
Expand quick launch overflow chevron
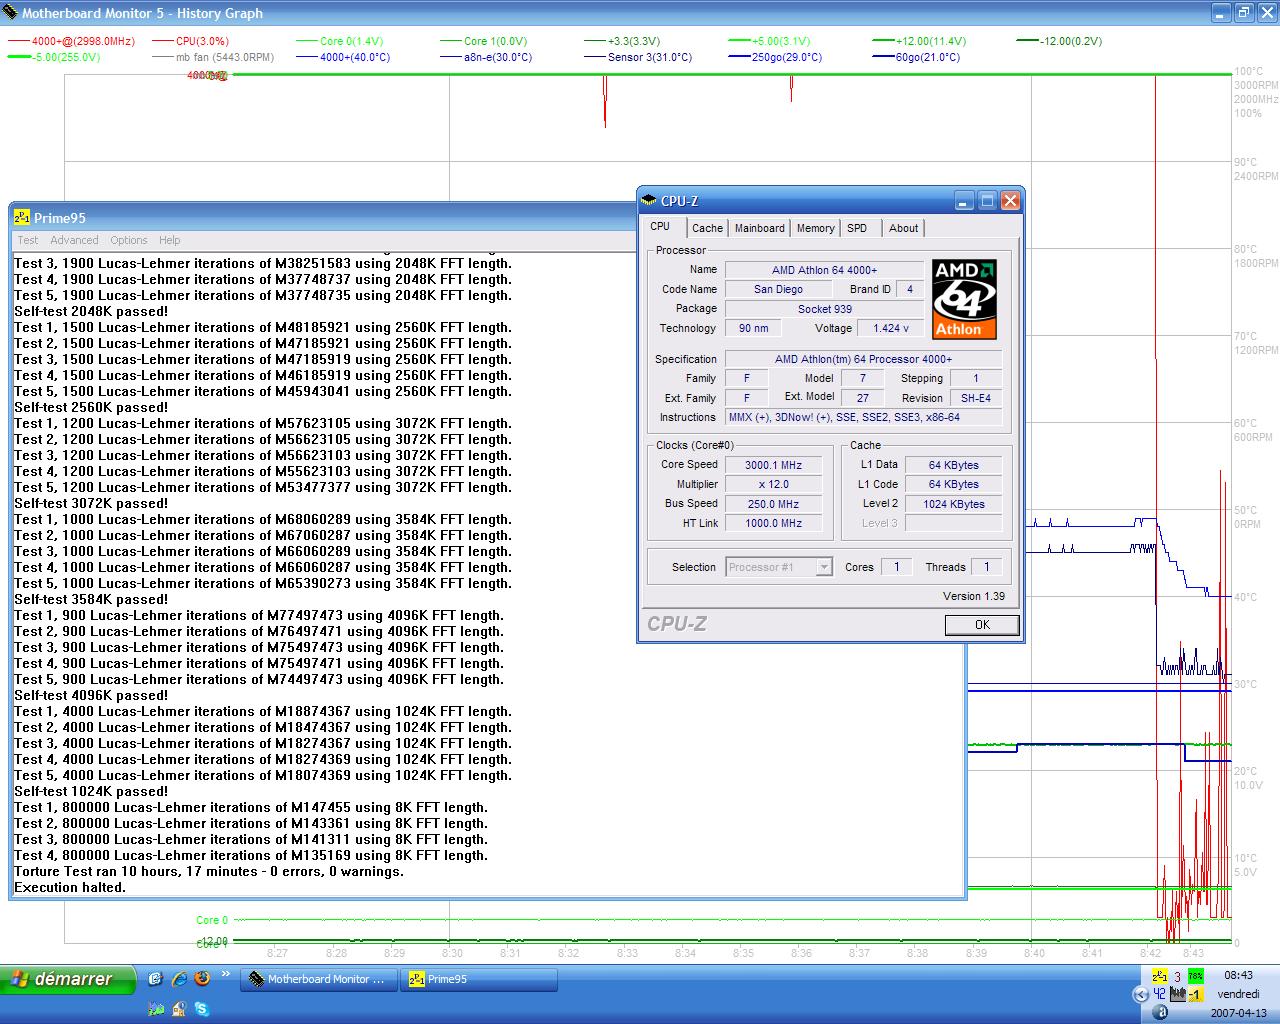(x=225, y=975)
